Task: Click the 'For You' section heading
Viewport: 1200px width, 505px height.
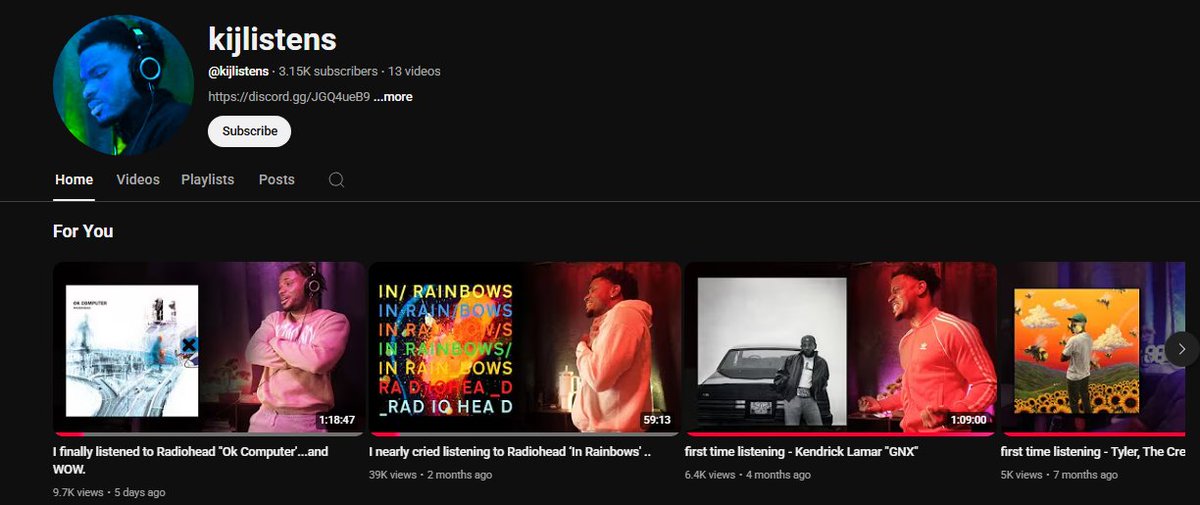Action: pos(83,231)
